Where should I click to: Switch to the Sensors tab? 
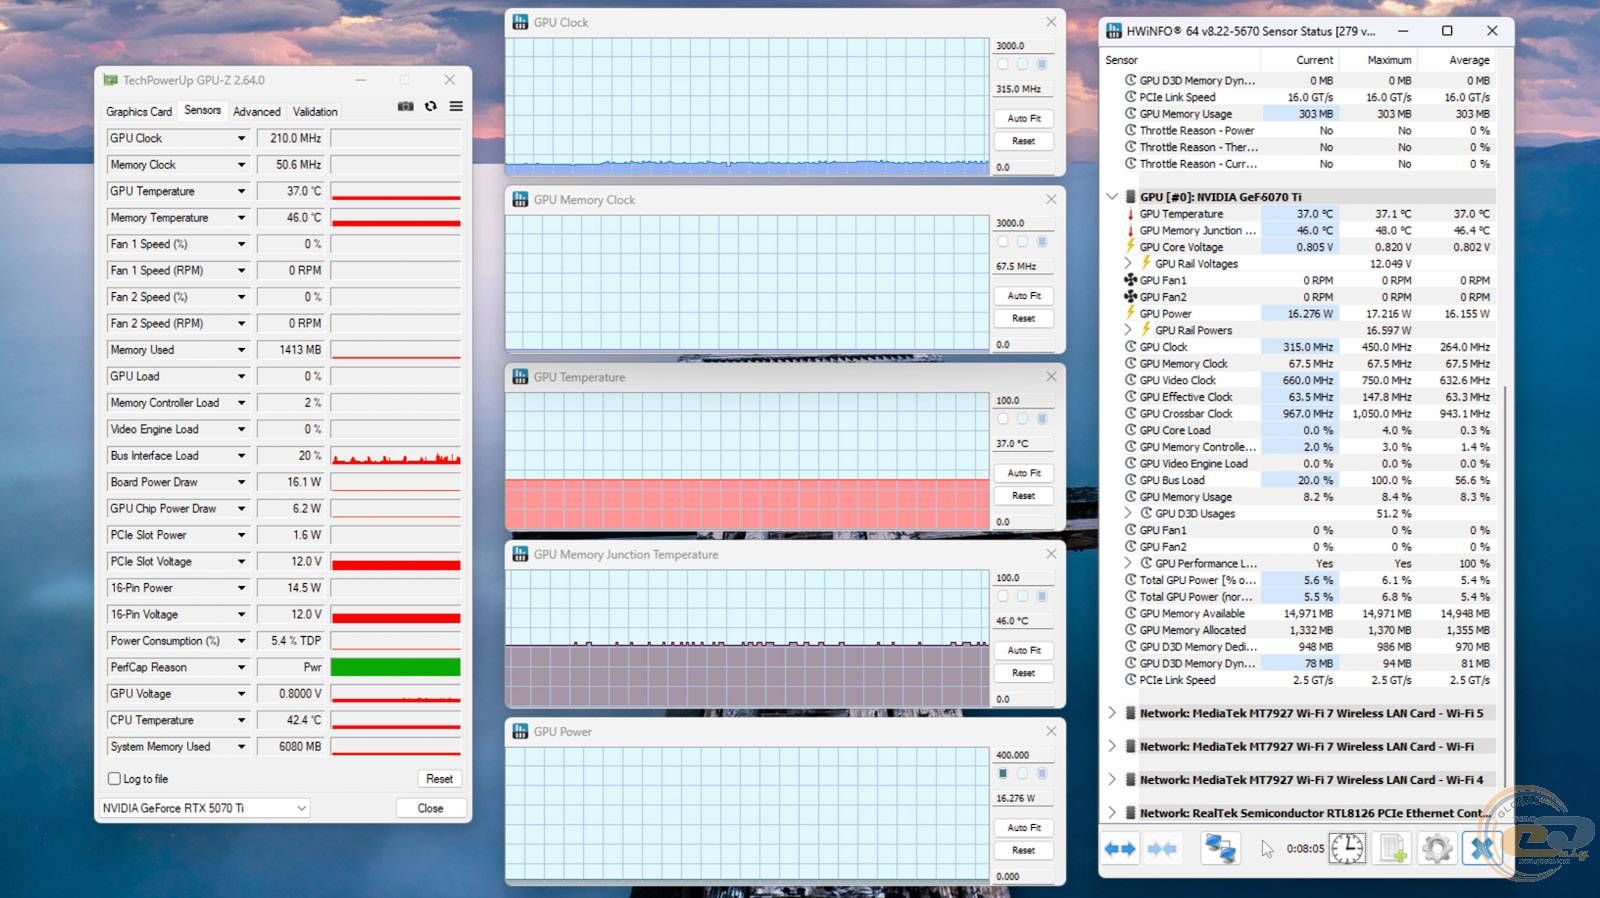[203, 110]
